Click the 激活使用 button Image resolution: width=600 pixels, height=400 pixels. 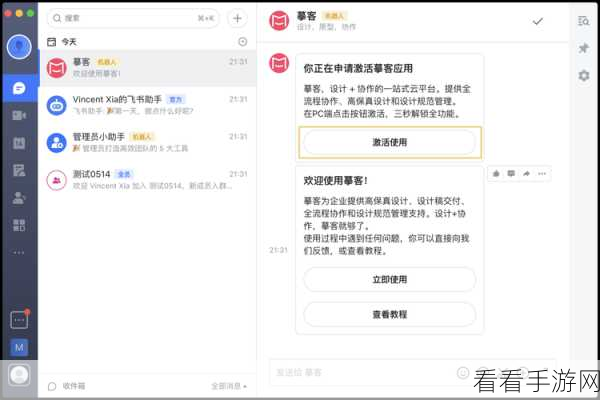pos(390,142)
